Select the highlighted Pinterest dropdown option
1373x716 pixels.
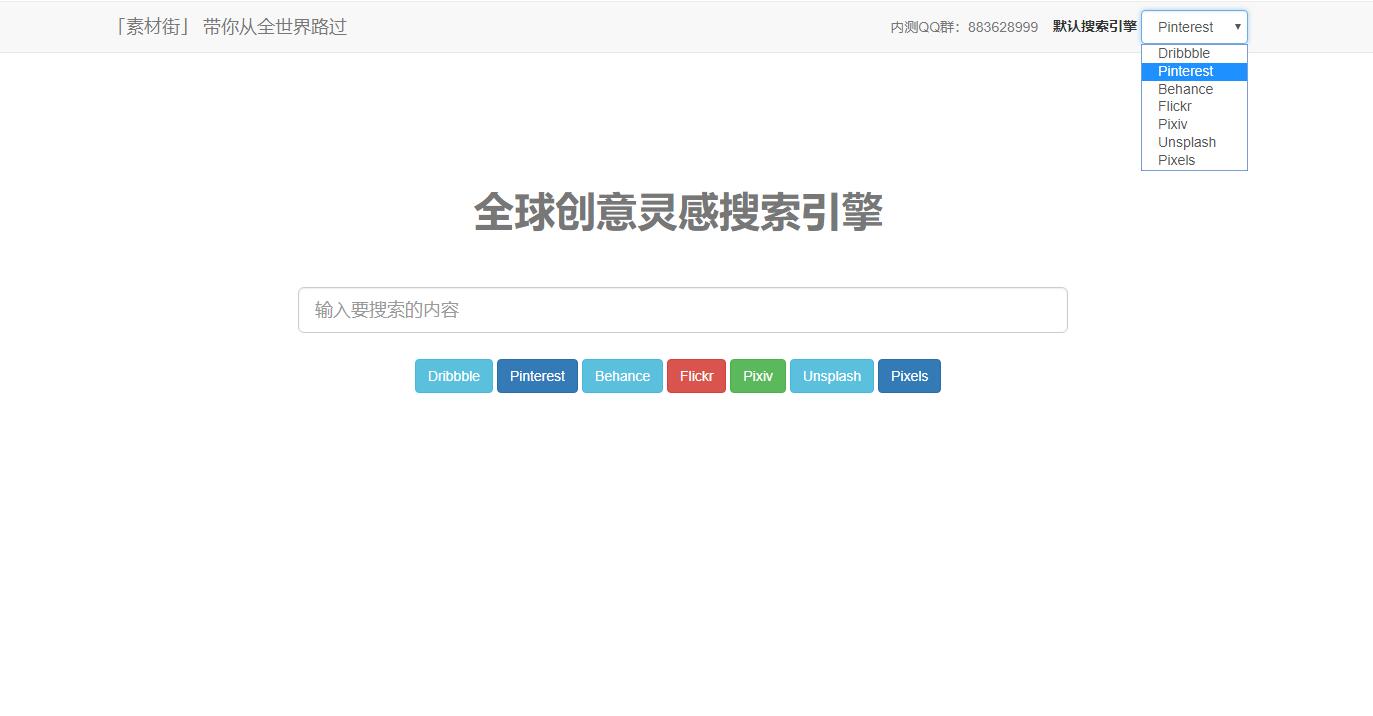[1184, 71]
